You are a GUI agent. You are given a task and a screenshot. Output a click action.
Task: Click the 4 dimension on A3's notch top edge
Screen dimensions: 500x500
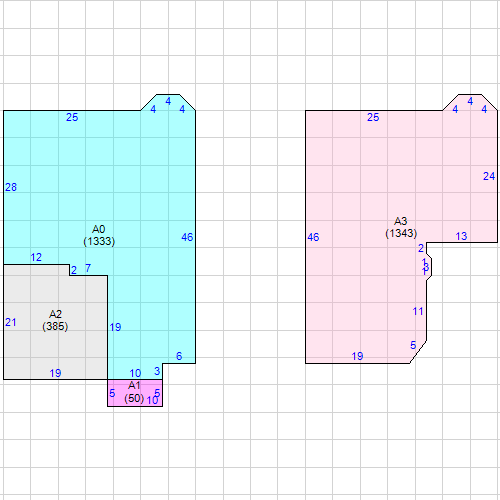pyautogui.click(x=470, y=101)
